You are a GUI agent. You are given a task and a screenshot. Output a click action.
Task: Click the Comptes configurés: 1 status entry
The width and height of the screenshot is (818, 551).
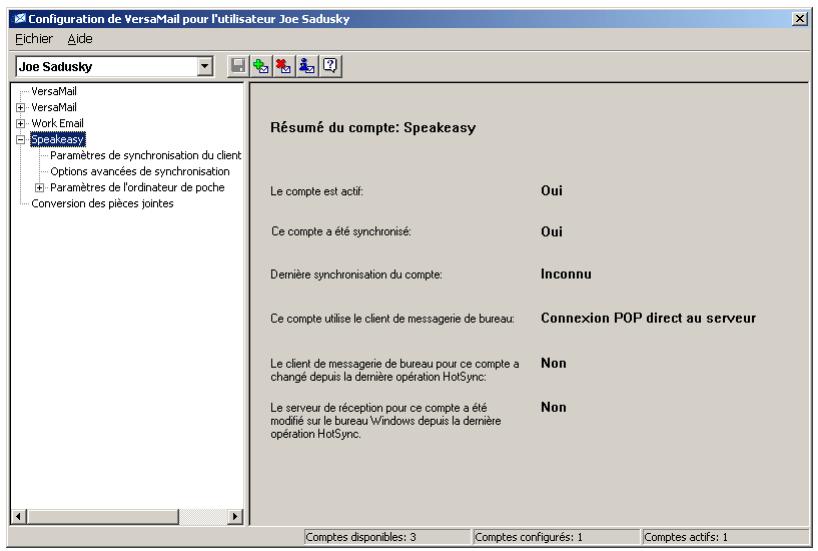557,537
